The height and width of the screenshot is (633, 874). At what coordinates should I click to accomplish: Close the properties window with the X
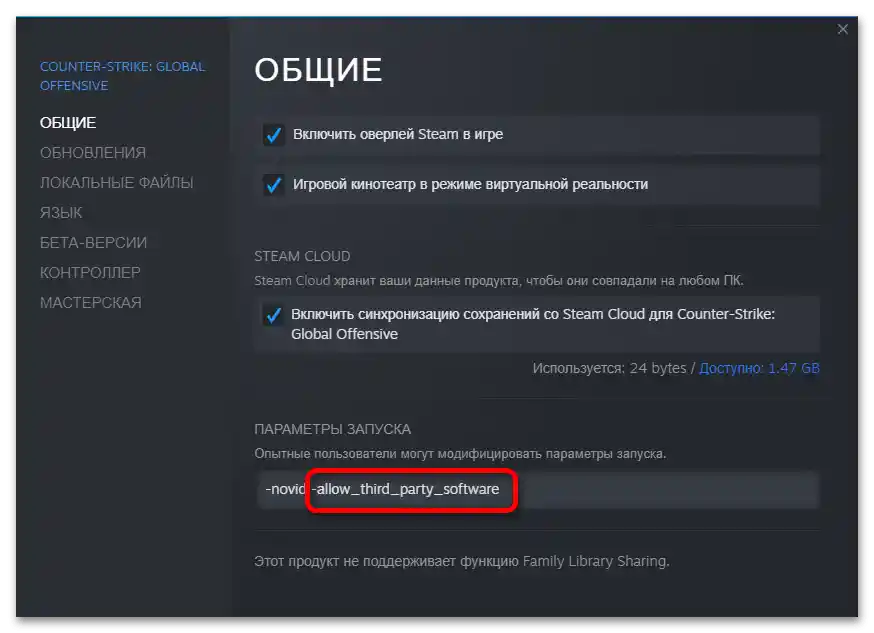tap(842, 29)
